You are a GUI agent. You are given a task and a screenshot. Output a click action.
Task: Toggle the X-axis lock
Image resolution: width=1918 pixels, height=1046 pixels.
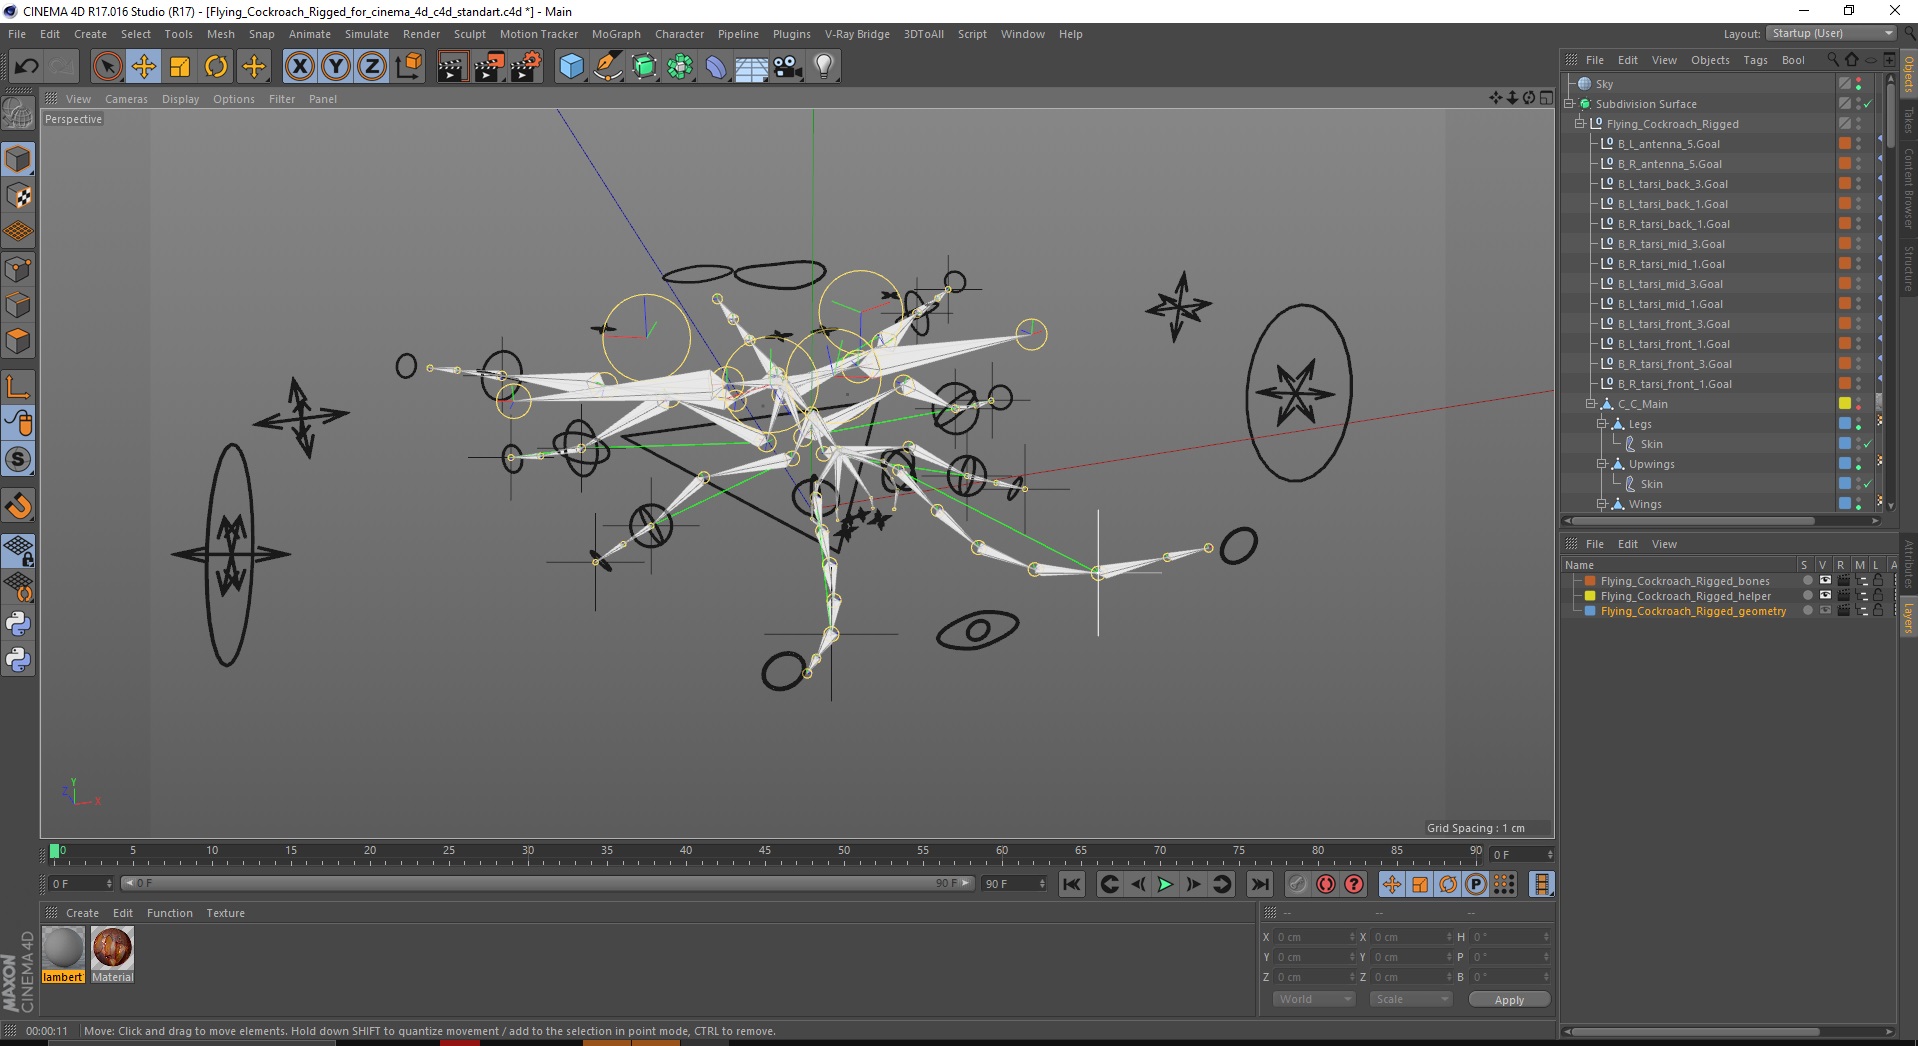(299, 67)
